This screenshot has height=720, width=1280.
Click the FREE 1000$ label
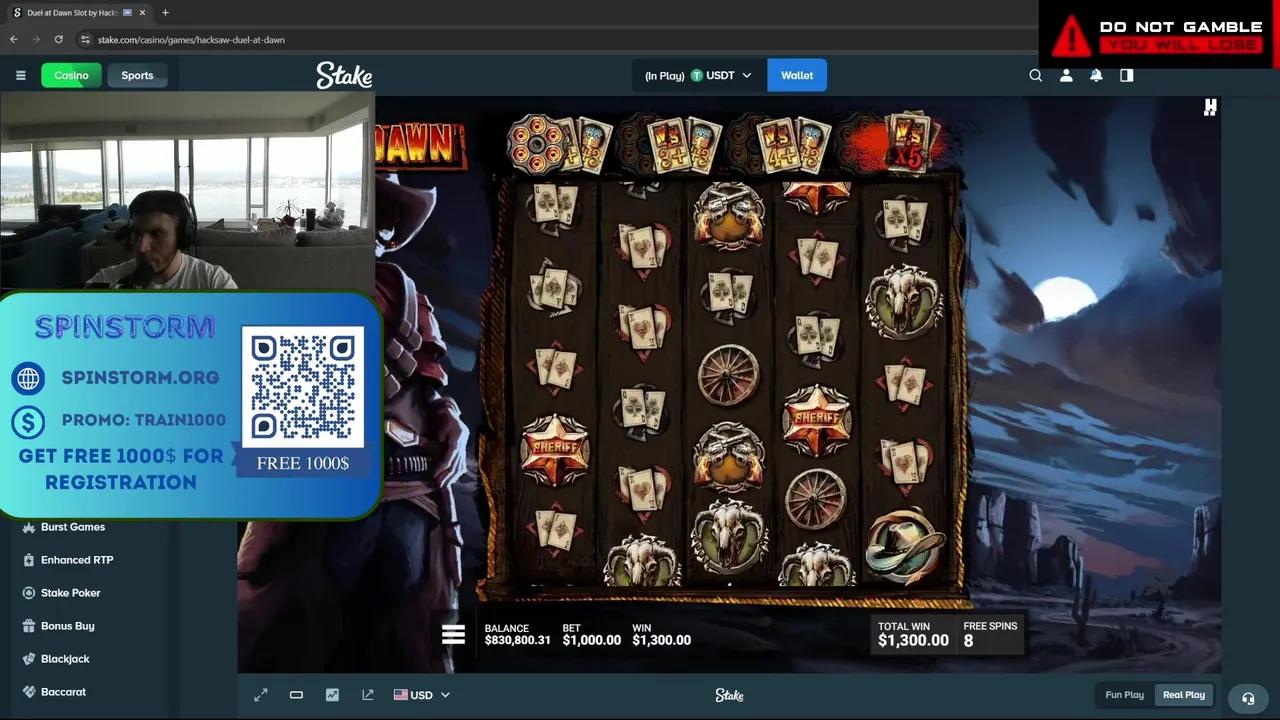pos(302,463)
